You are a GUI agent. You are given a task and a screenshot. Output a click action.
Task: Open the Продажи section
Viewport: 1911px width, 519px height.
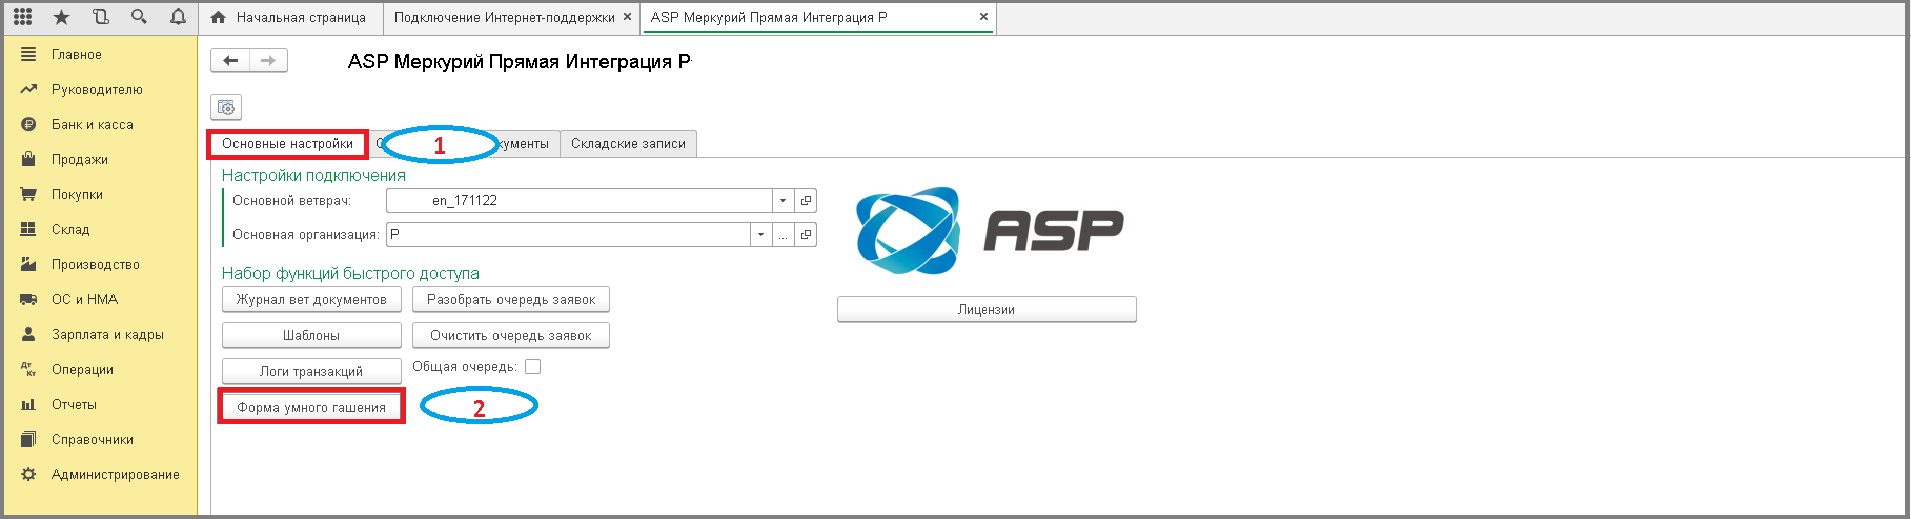[80, 159]
